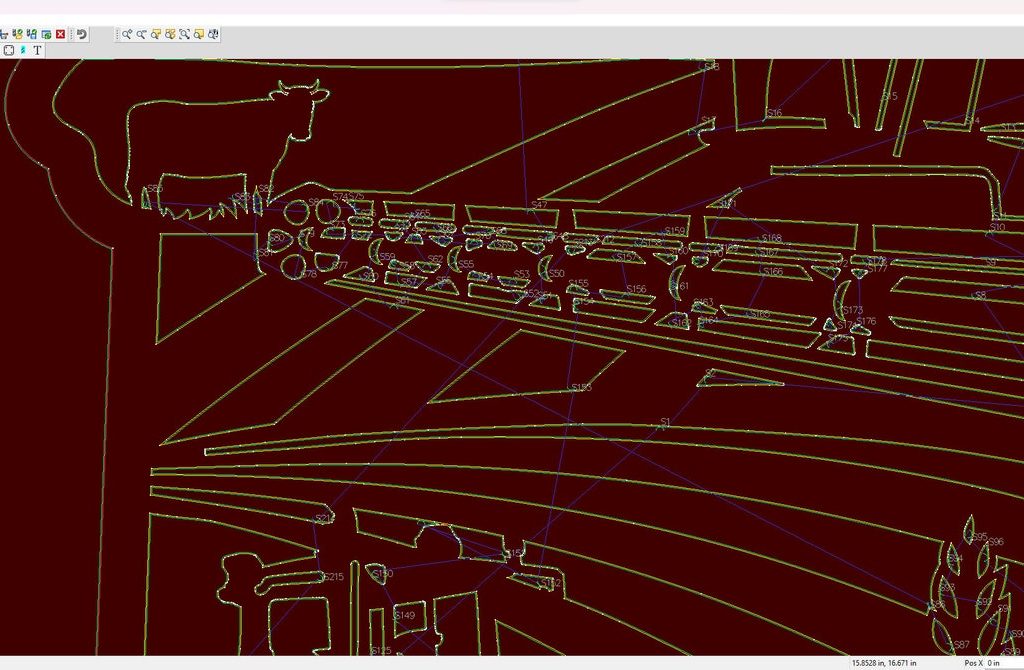Select the shape labeled S215

coord(333,576)
